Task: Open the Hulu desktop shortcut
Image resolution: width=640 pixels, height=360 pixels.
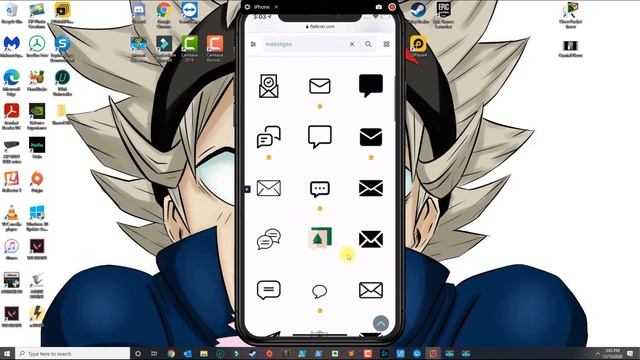Action: 37,148
